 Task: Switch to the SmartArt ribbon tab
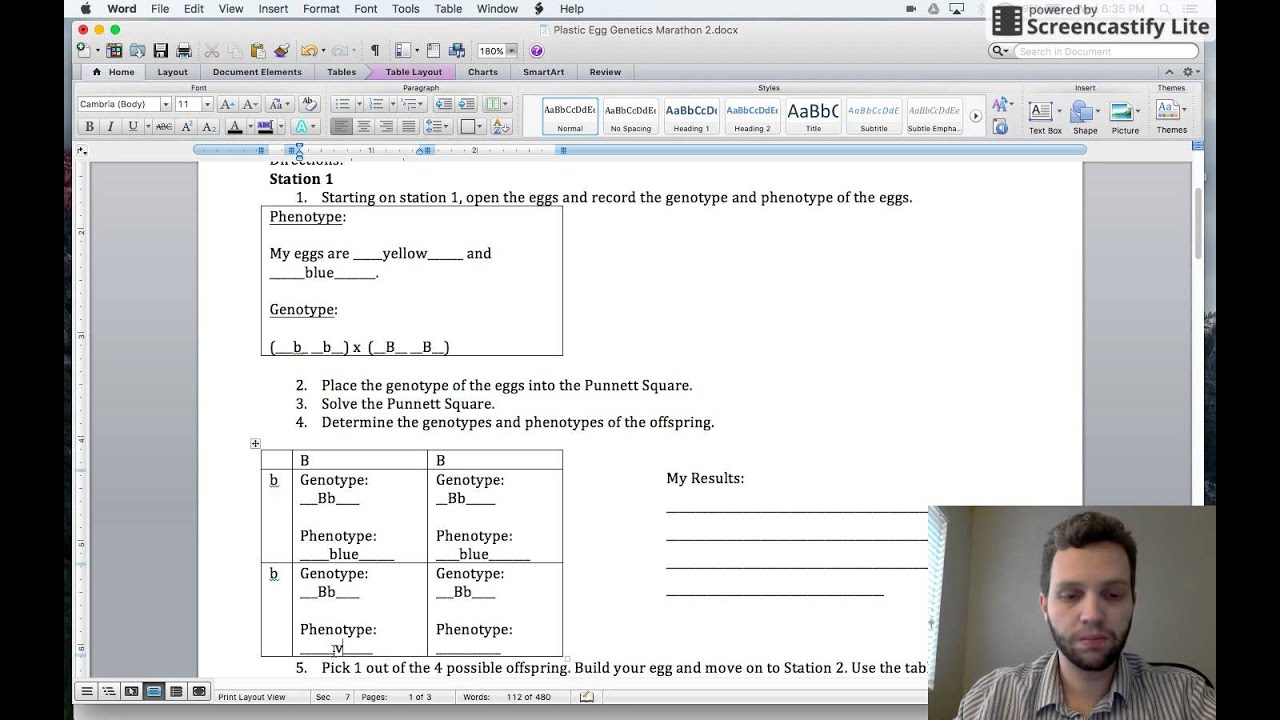(543, 72)
